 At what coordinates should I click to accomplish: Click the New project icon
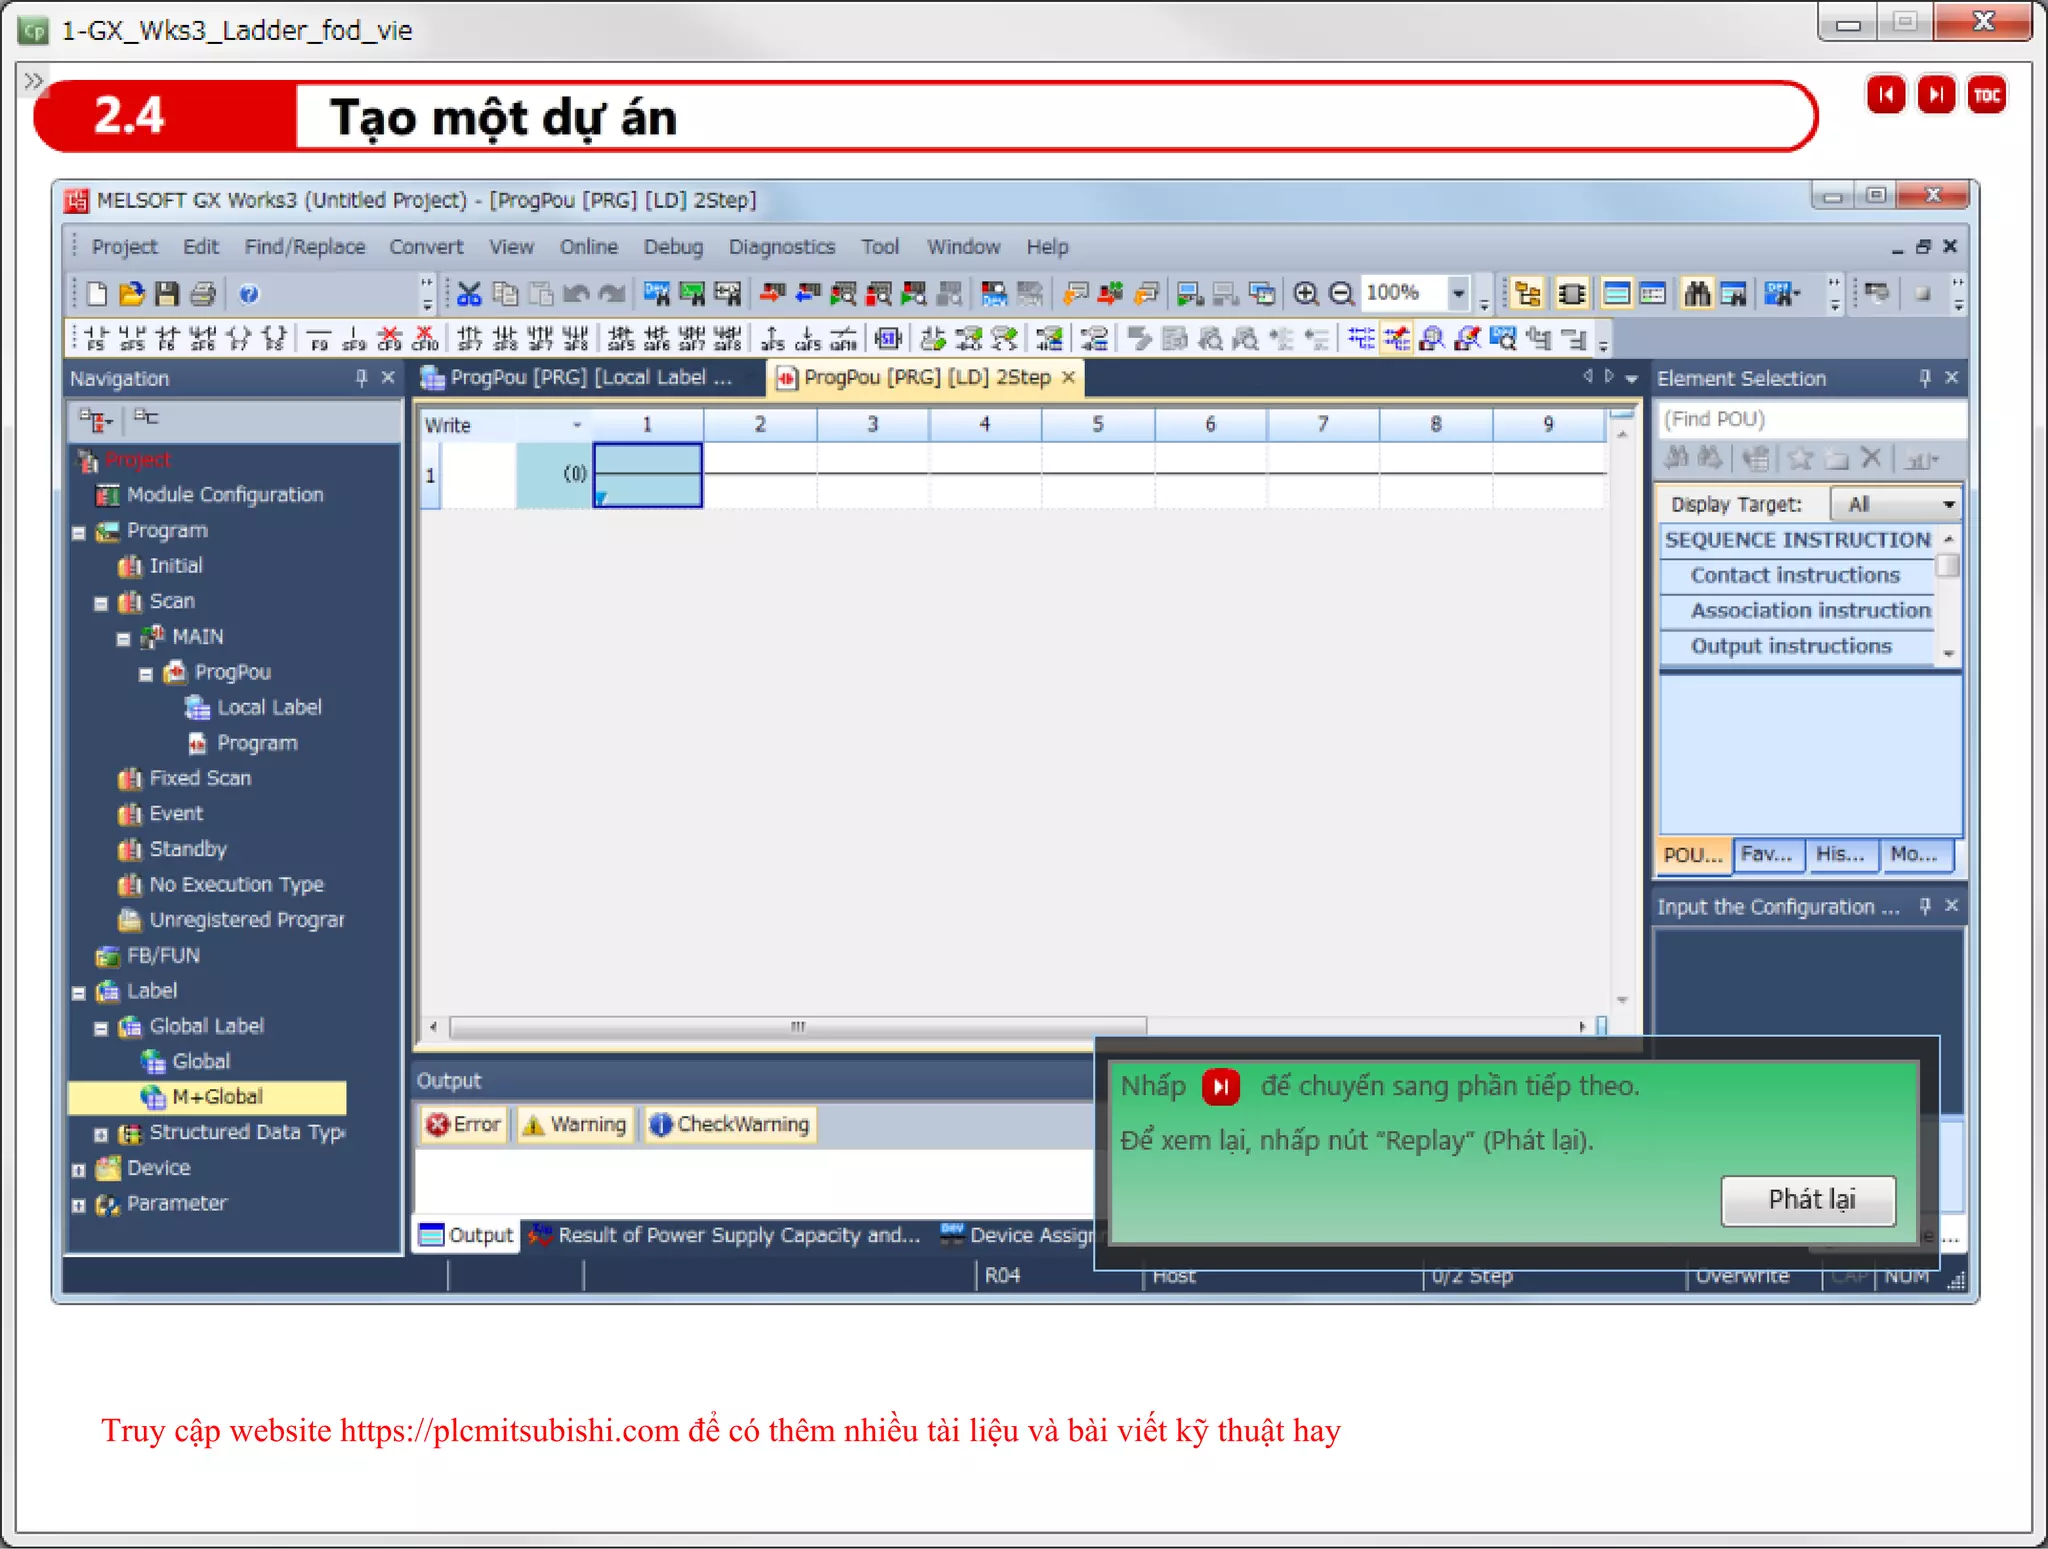click(x=96, y=294)
